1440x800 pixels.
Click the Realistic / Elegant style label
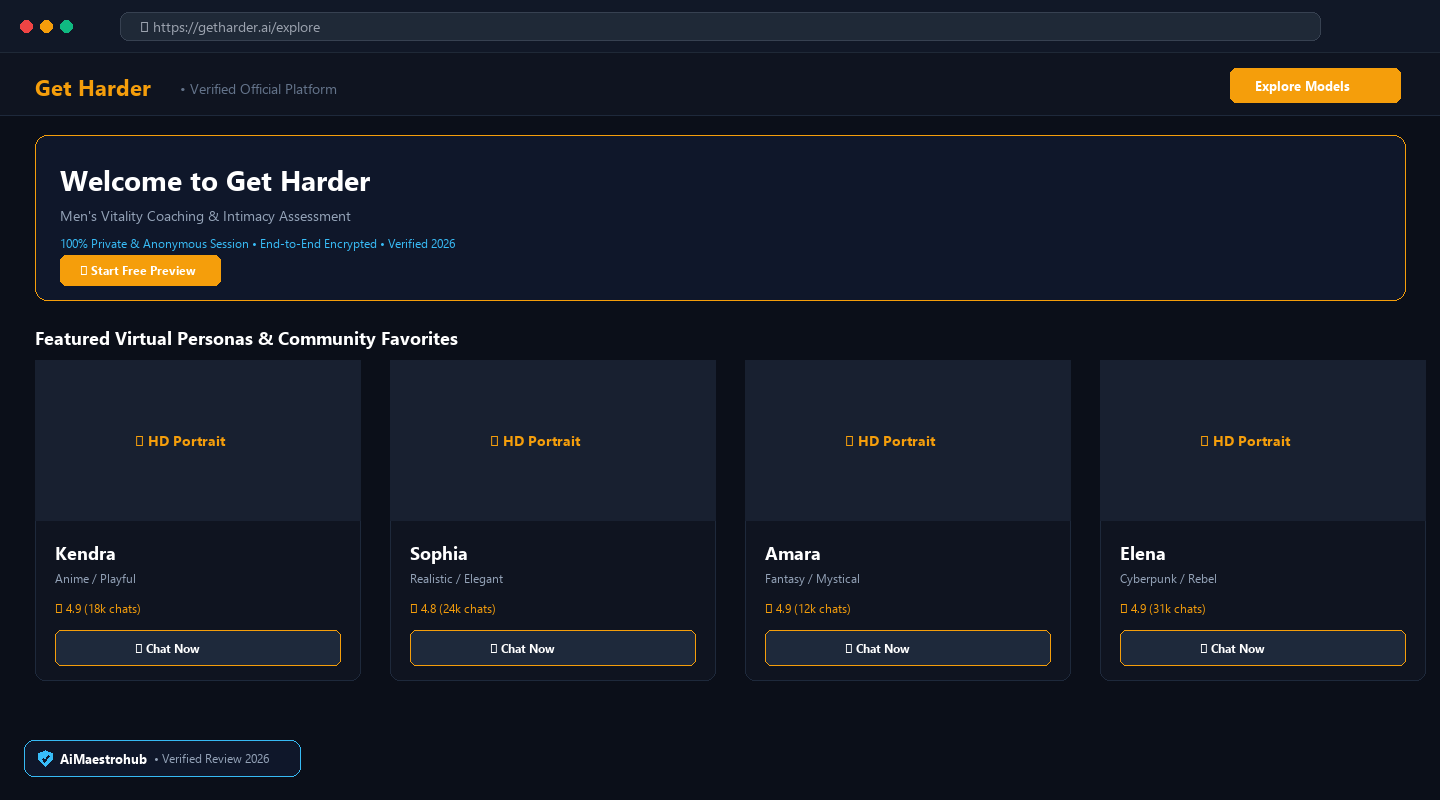[x=456, y=579]
